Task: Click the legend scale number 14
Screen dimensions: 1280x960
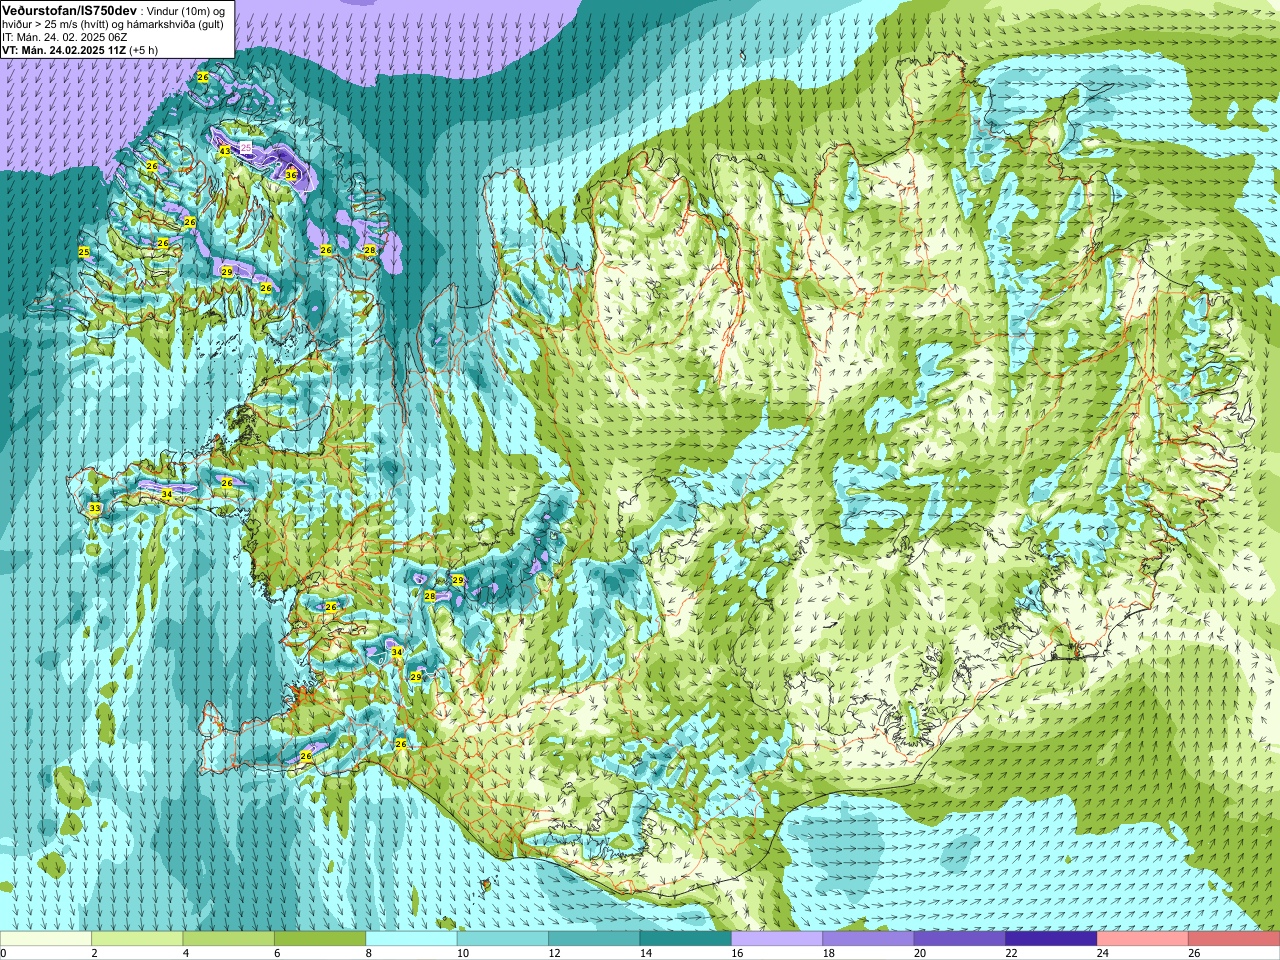Action: 645,954
